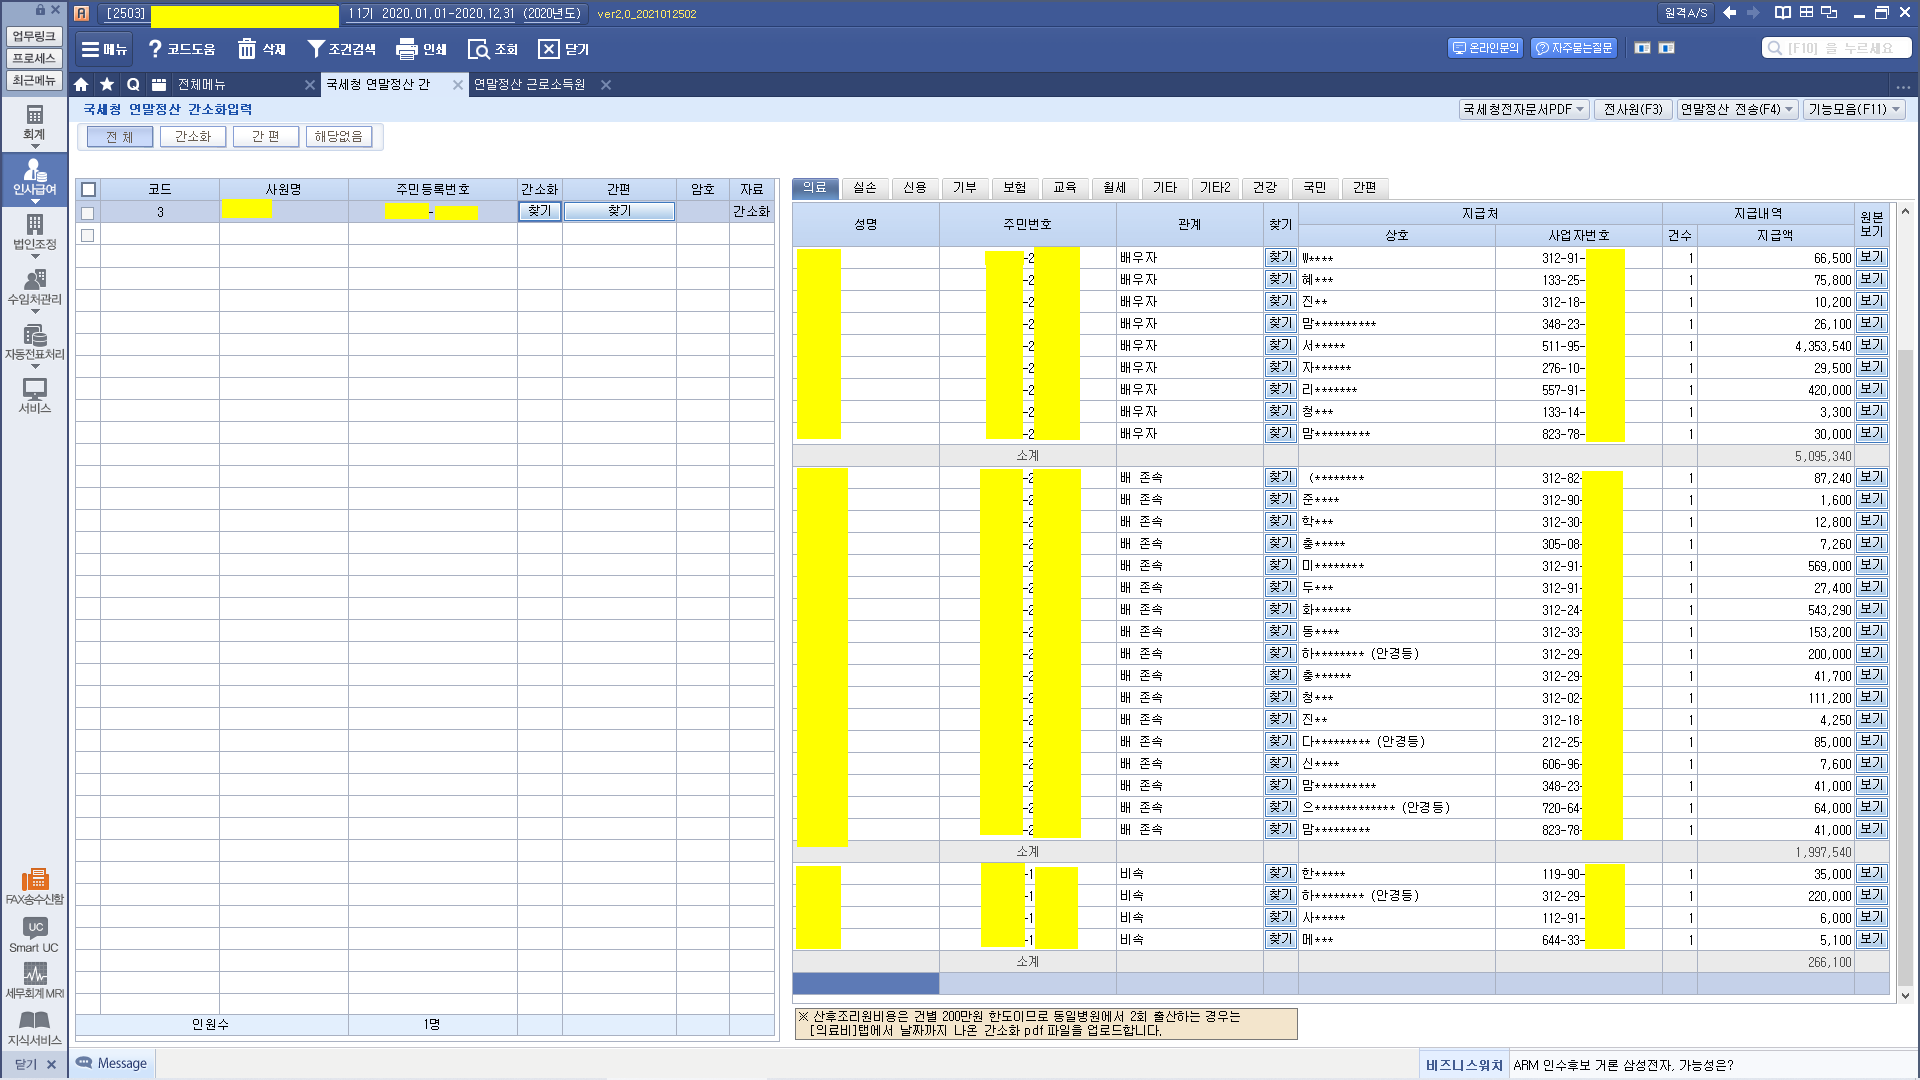Click the home icon in tab bar

[x=81, y=85]
